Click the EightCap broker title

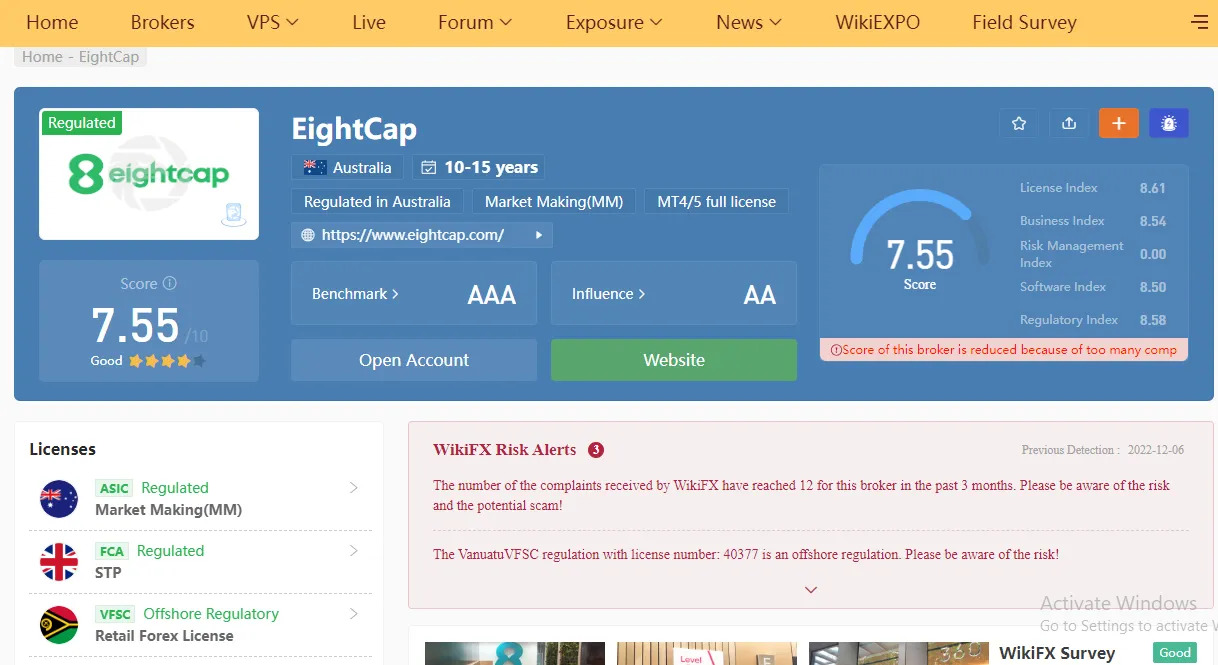(354, 129)
